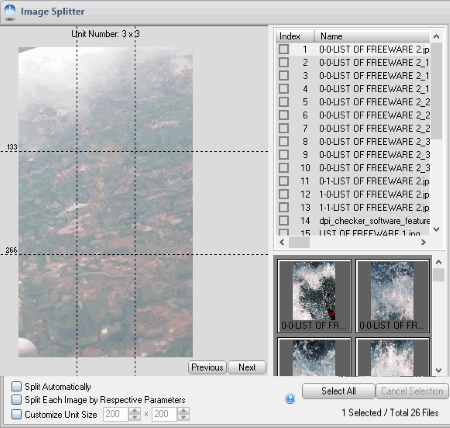The image size is (450, 428).
Task: Increase unit width with up stepper arrow
Action: [x=135, y=411]
